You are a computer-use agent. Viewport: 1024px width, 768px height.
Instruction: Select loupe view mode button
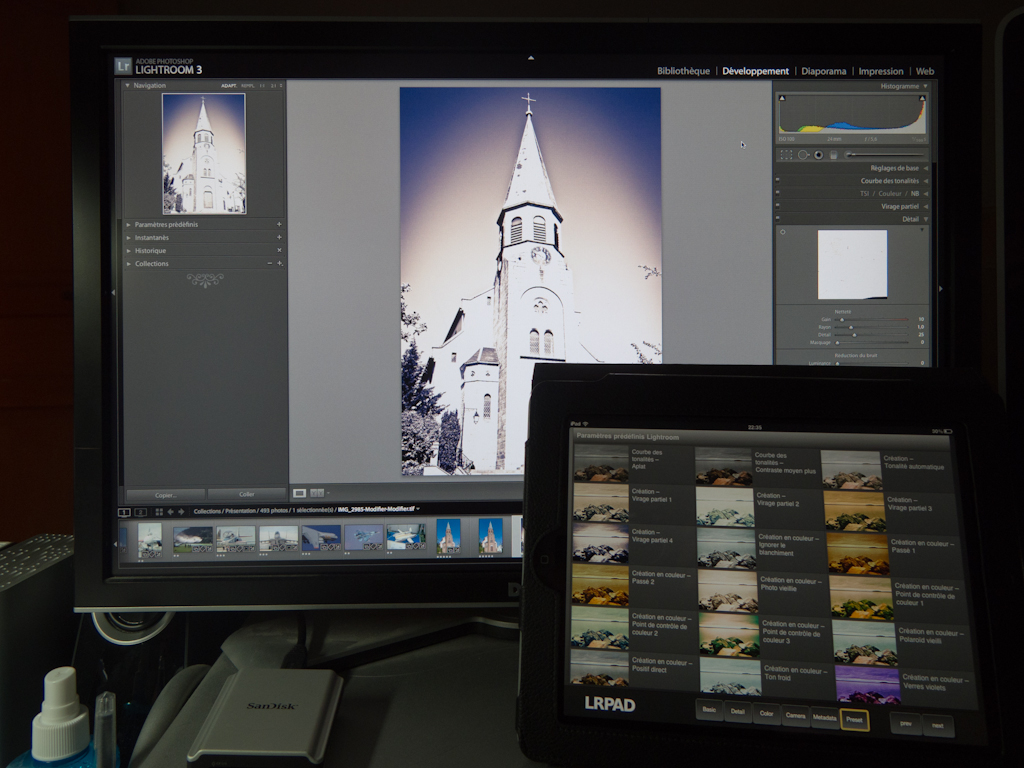[299, 493]
